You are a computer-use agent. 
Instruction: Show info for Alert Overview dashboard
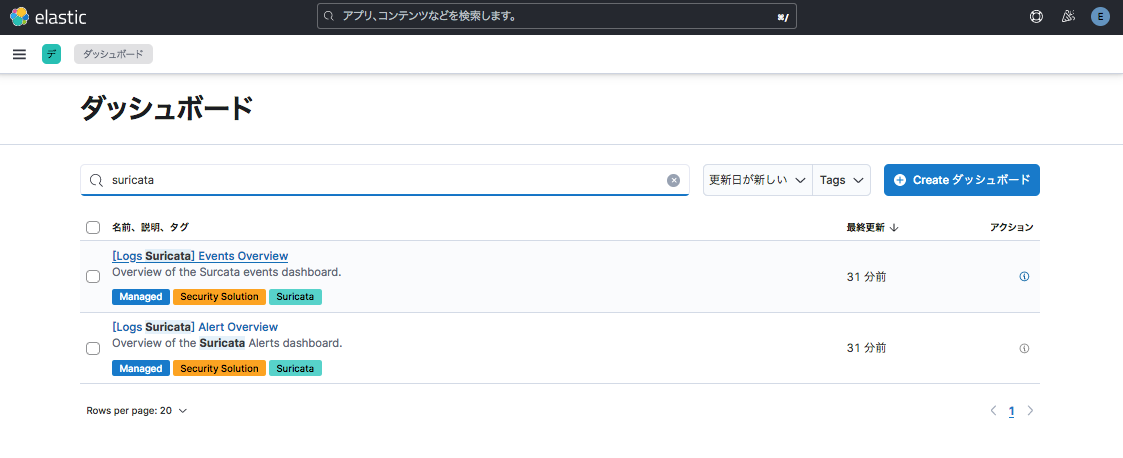point(1024,348)
